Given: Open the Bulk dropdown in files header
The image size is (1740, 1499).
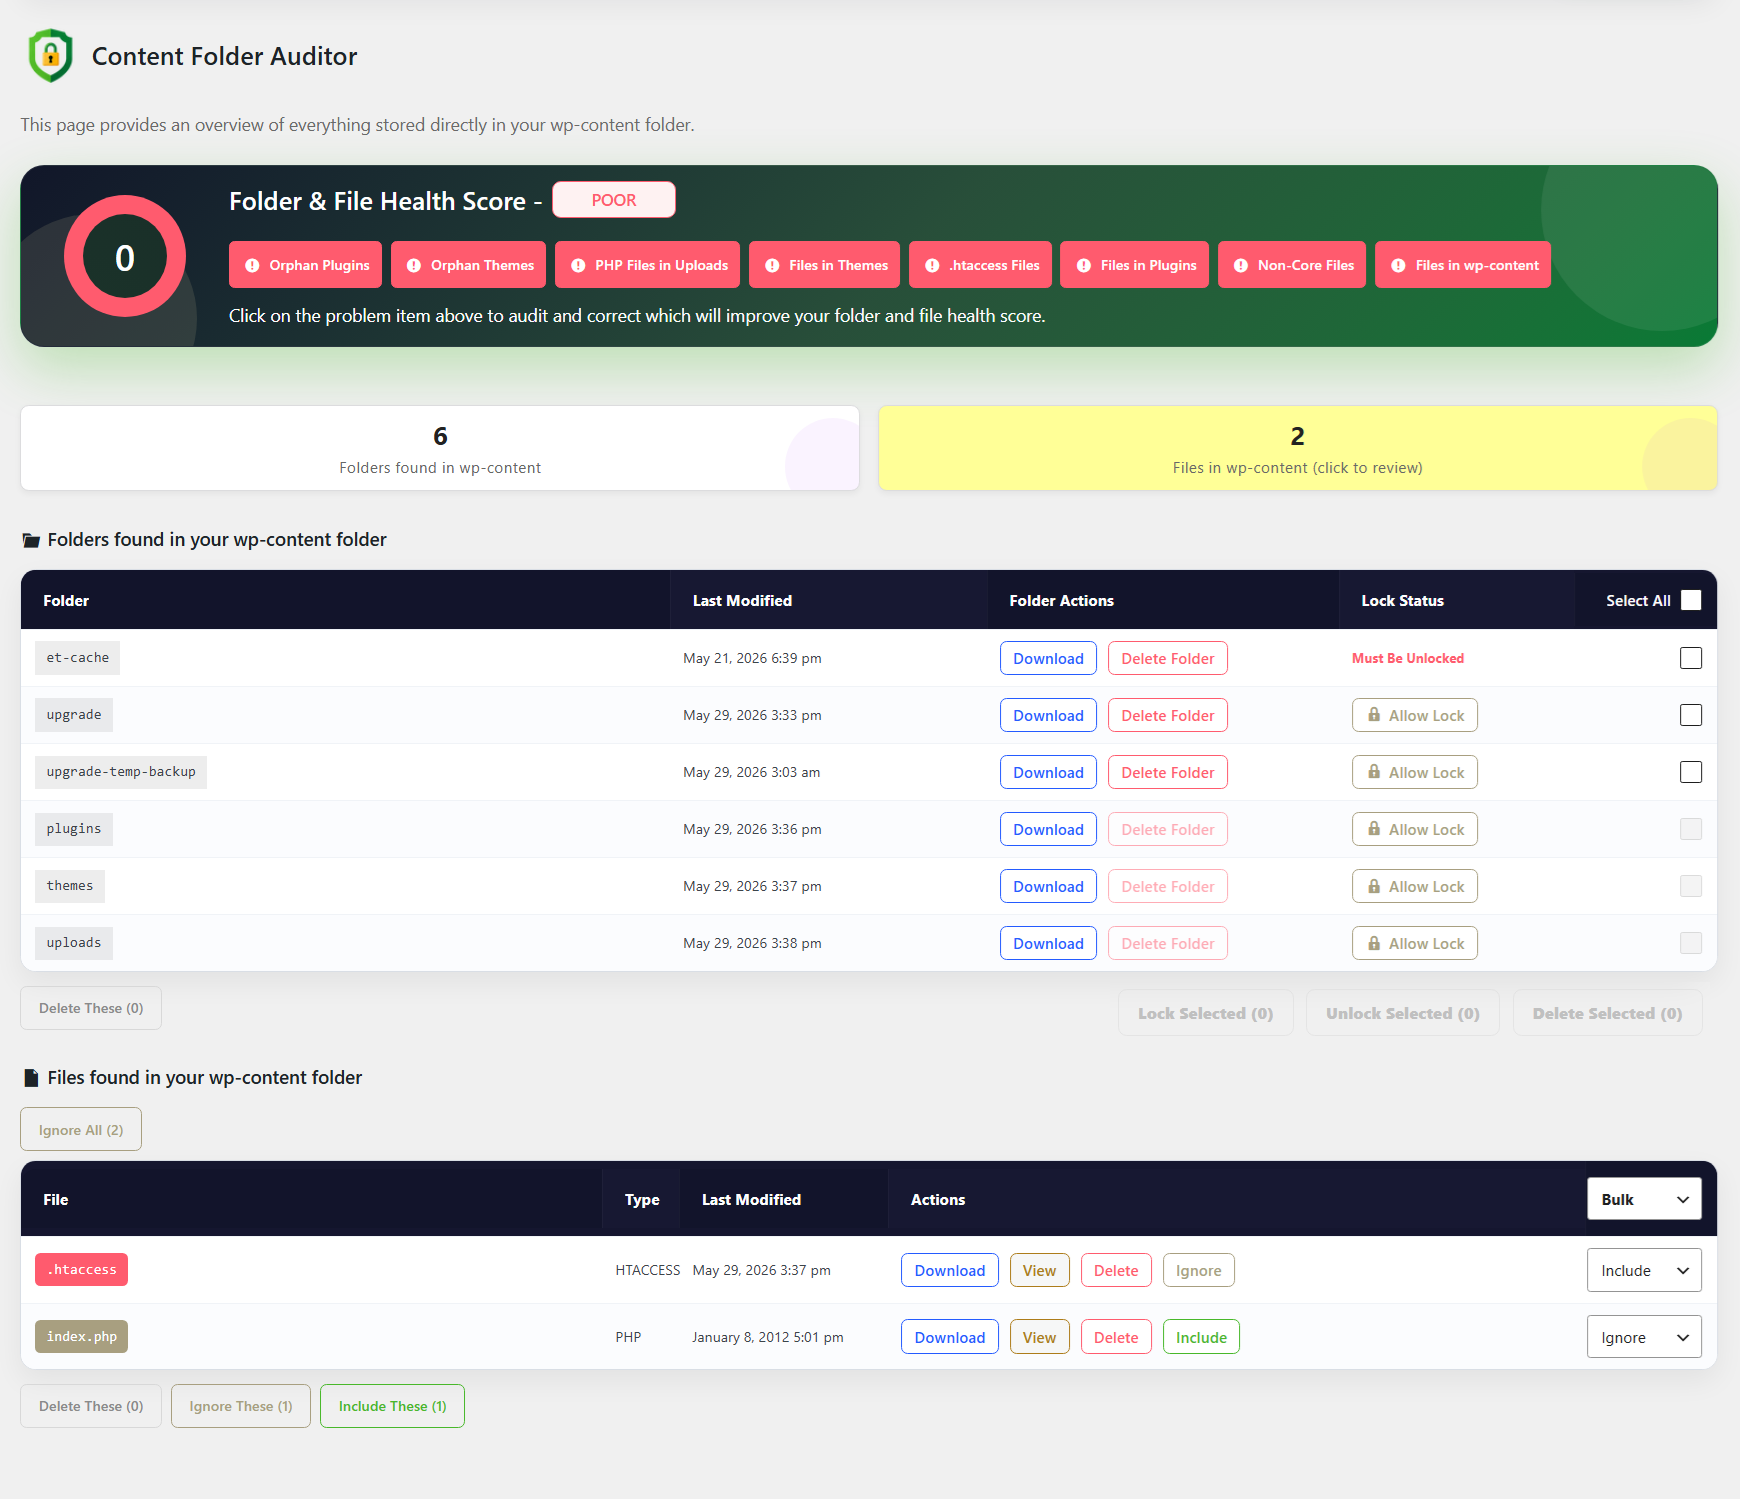Looking at the screenshot, I should pos(1644,1199).
